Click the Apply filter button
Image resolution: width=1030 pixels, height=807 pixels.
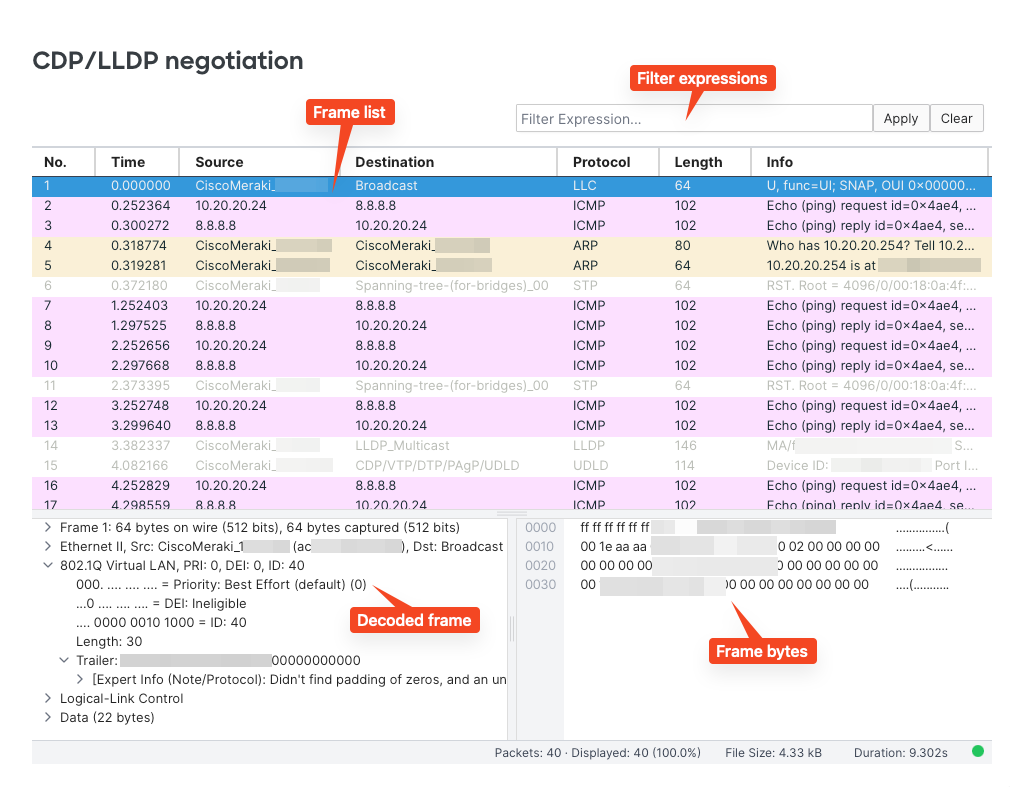pyautogui.click(x=900, y=118)
